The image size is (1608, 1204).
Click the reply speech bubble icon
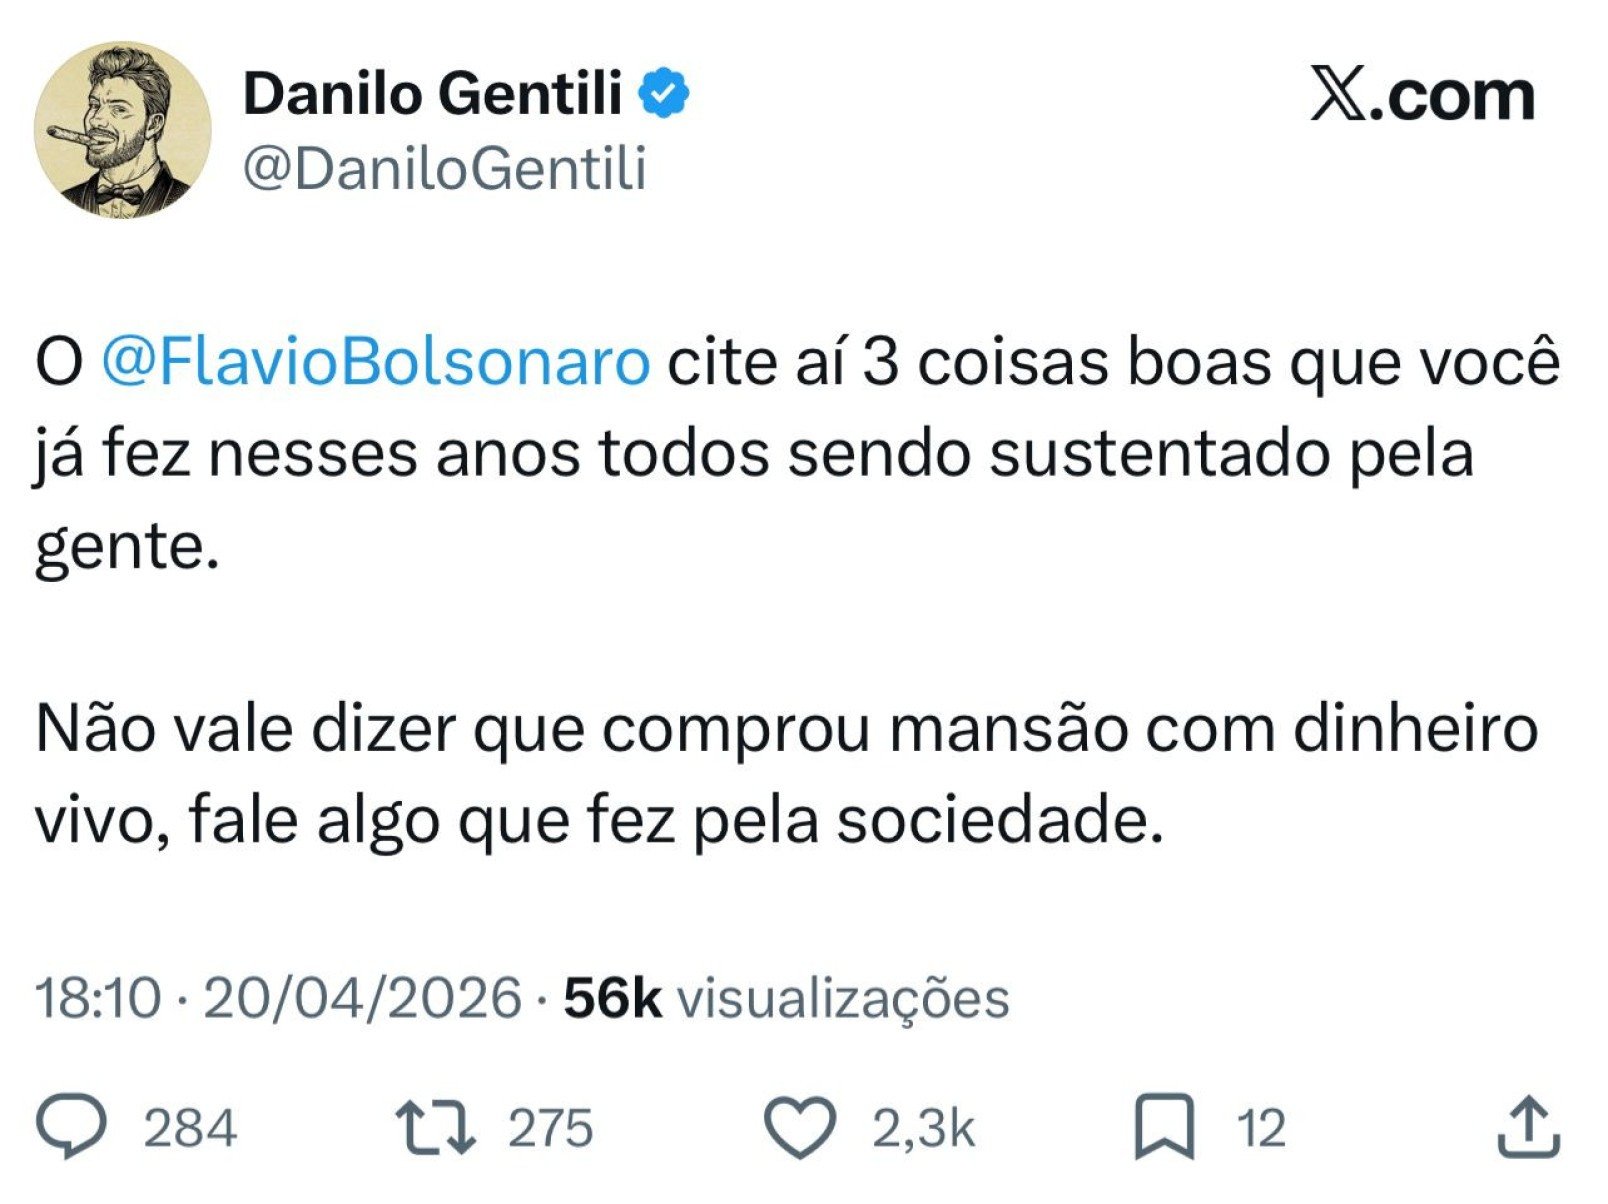pos(71,1128)
